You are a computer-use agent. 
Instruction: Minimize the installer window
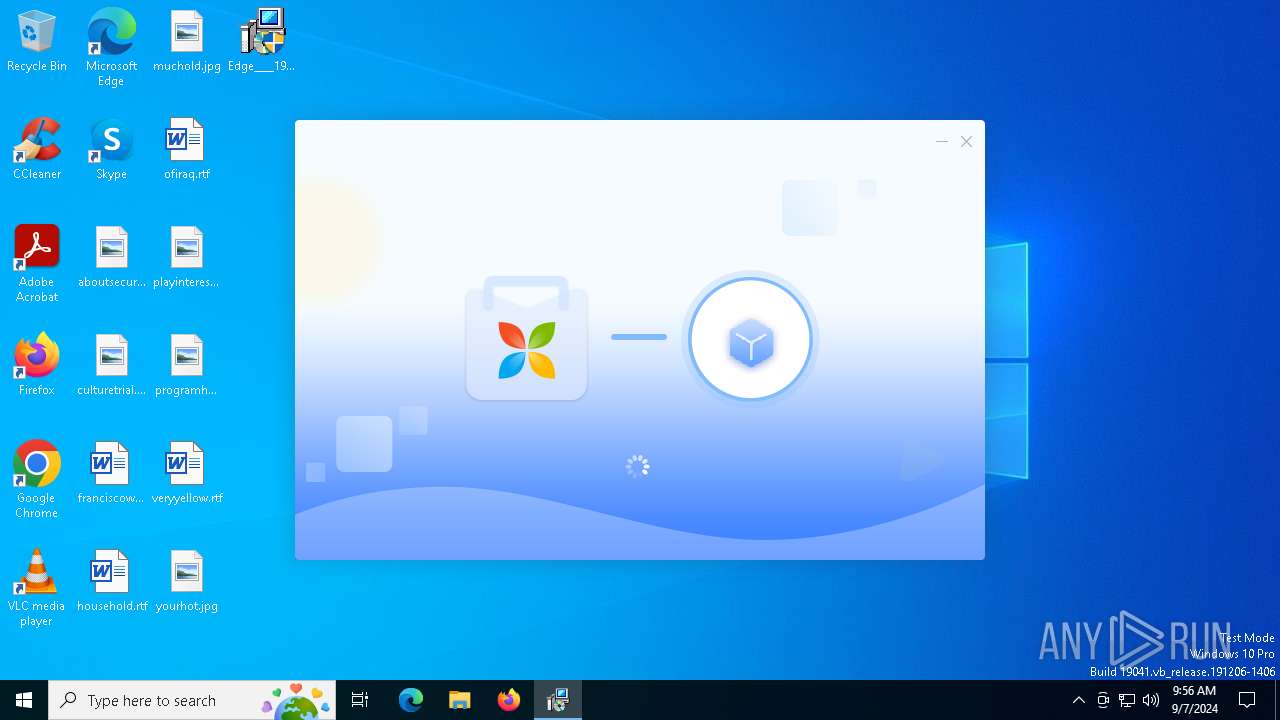(x=941, y=142)
